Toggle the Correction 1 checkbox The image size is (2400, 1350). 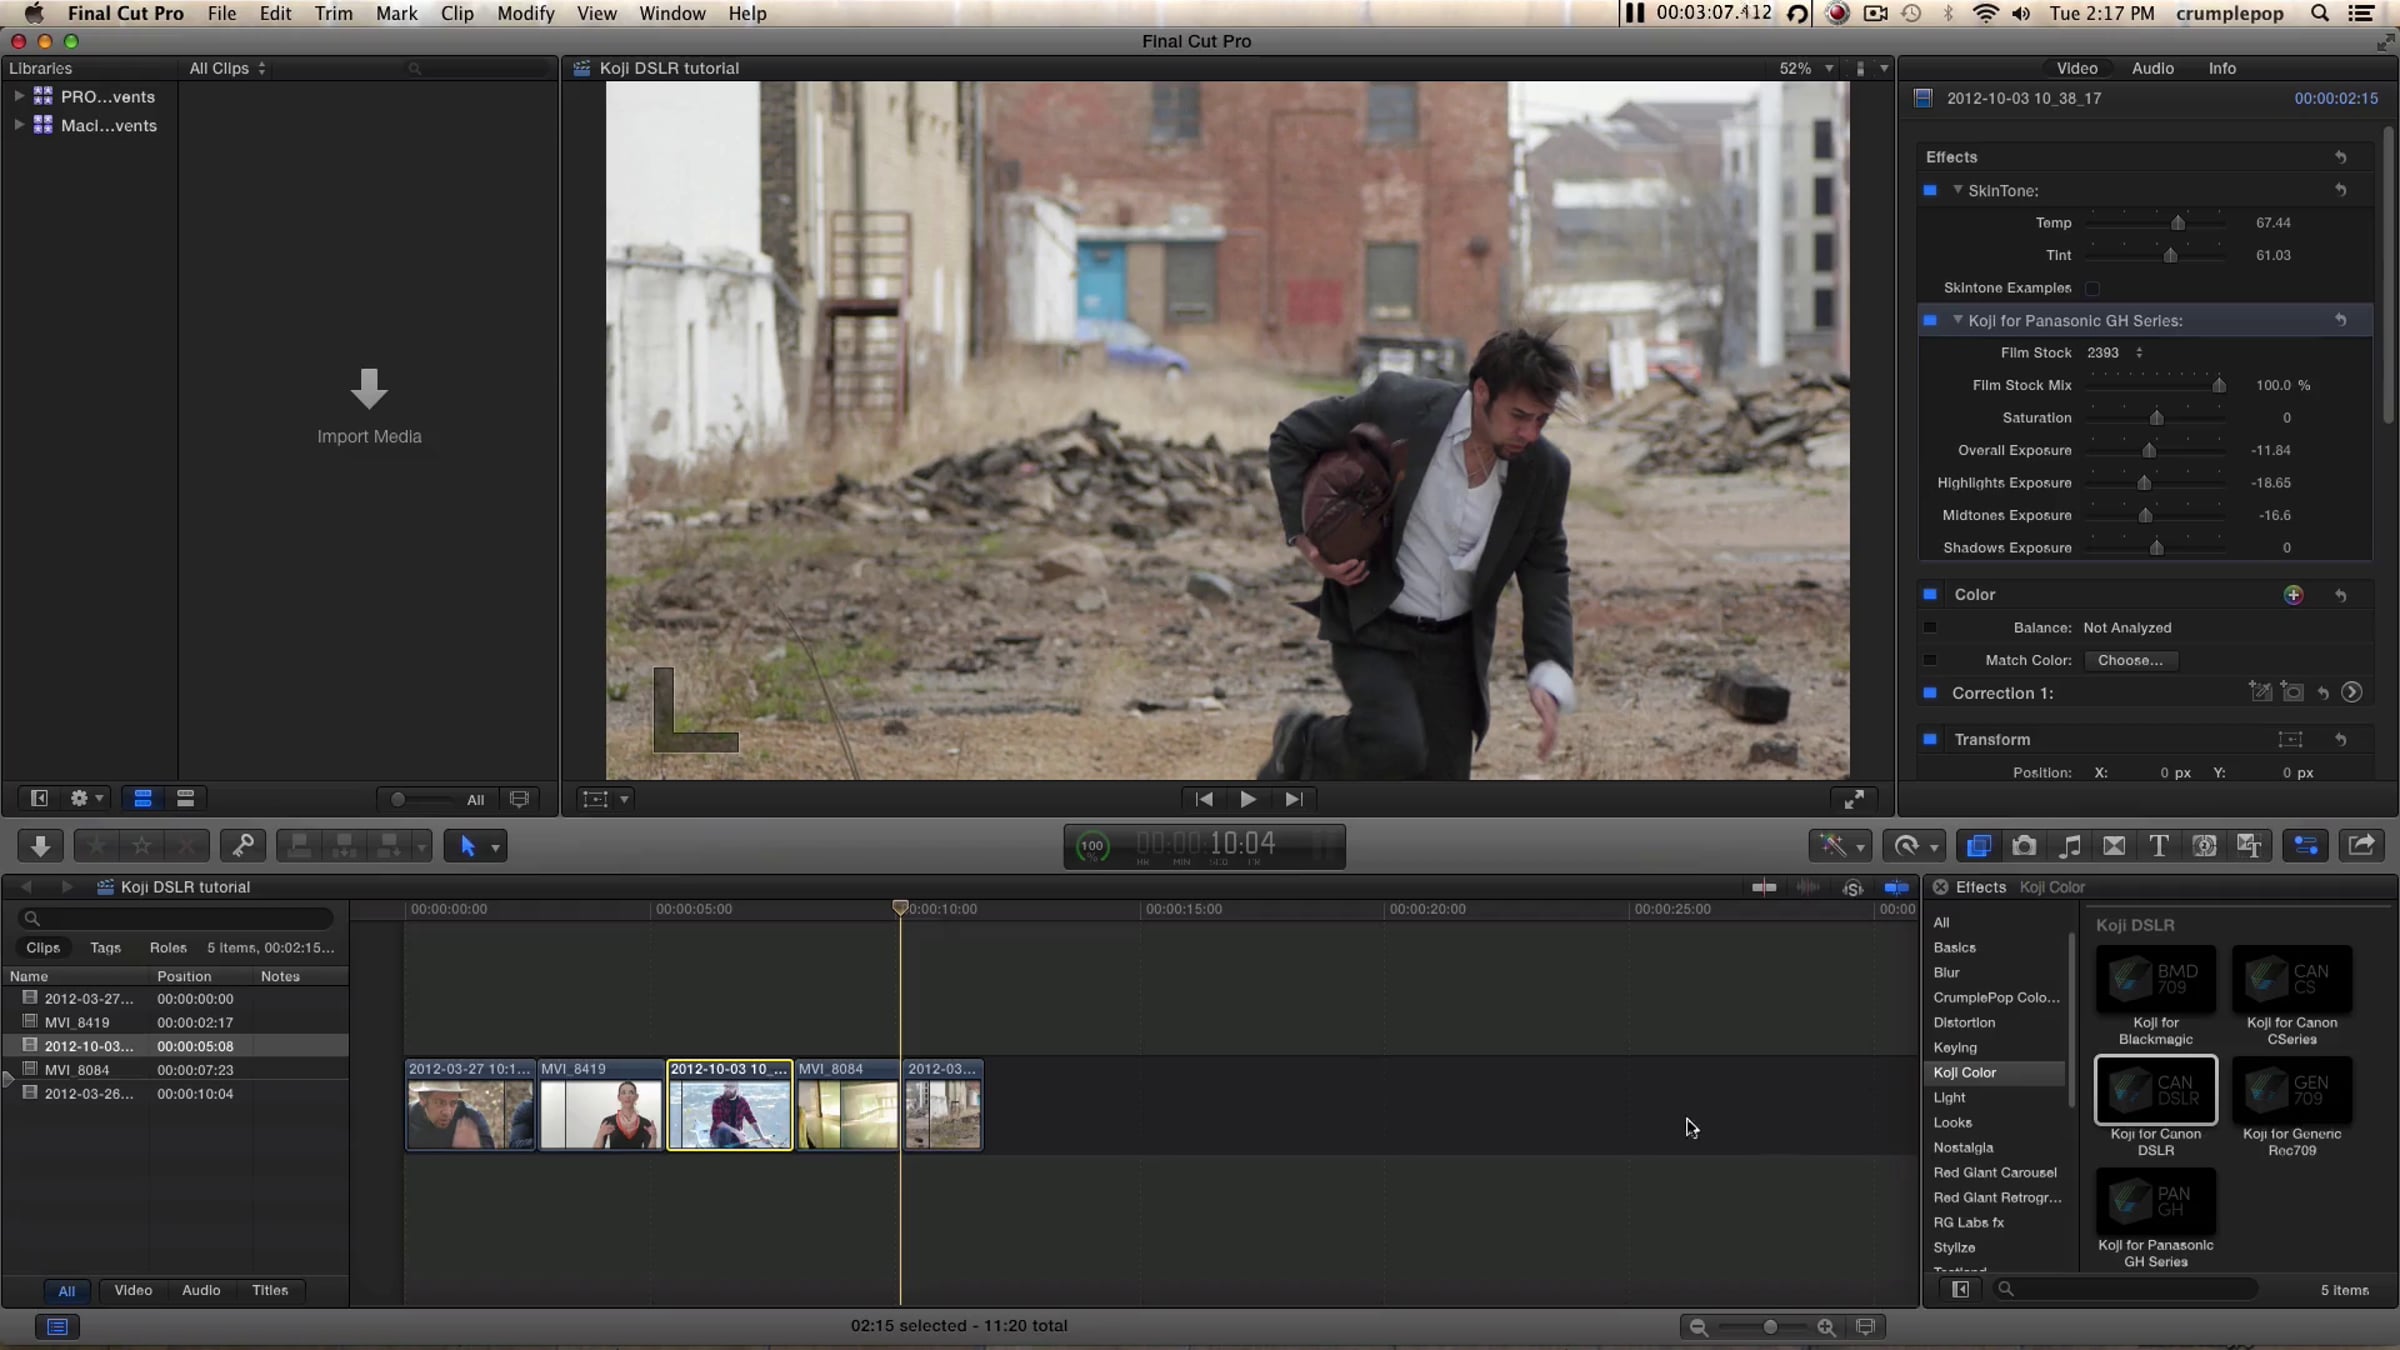pos(1930,692)
